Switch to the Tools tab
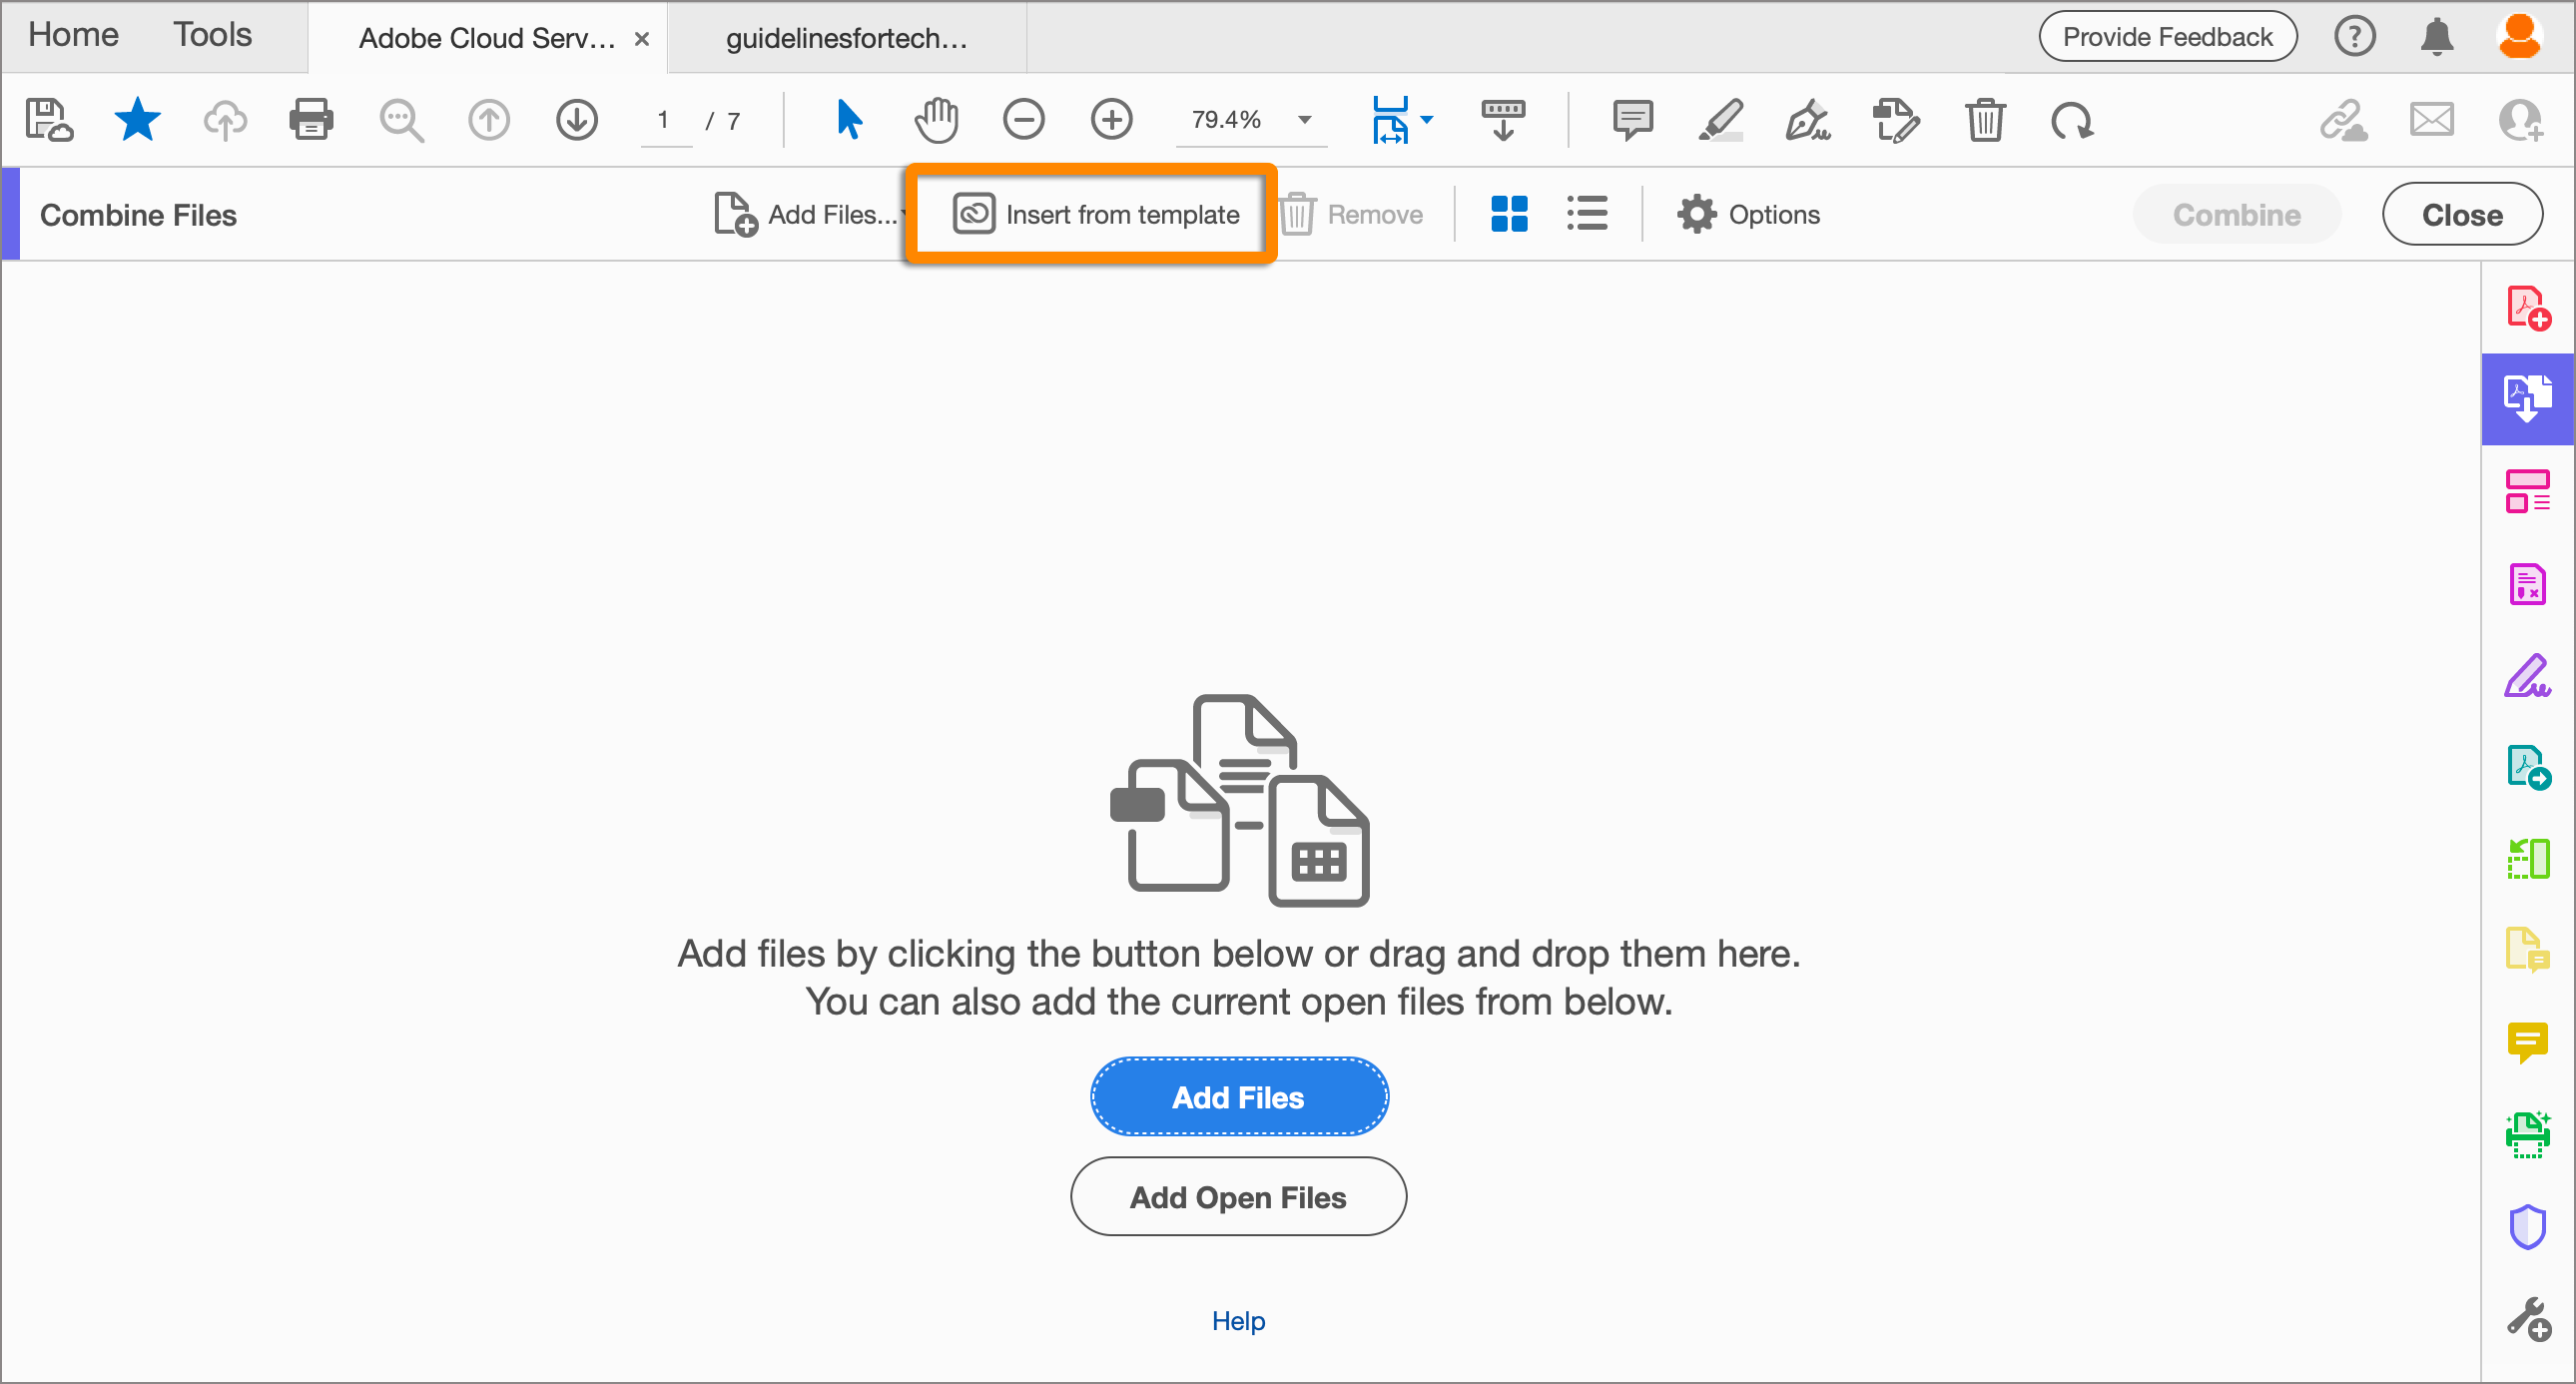This screenshot has width=2576, height=1384. pos(212,35)
